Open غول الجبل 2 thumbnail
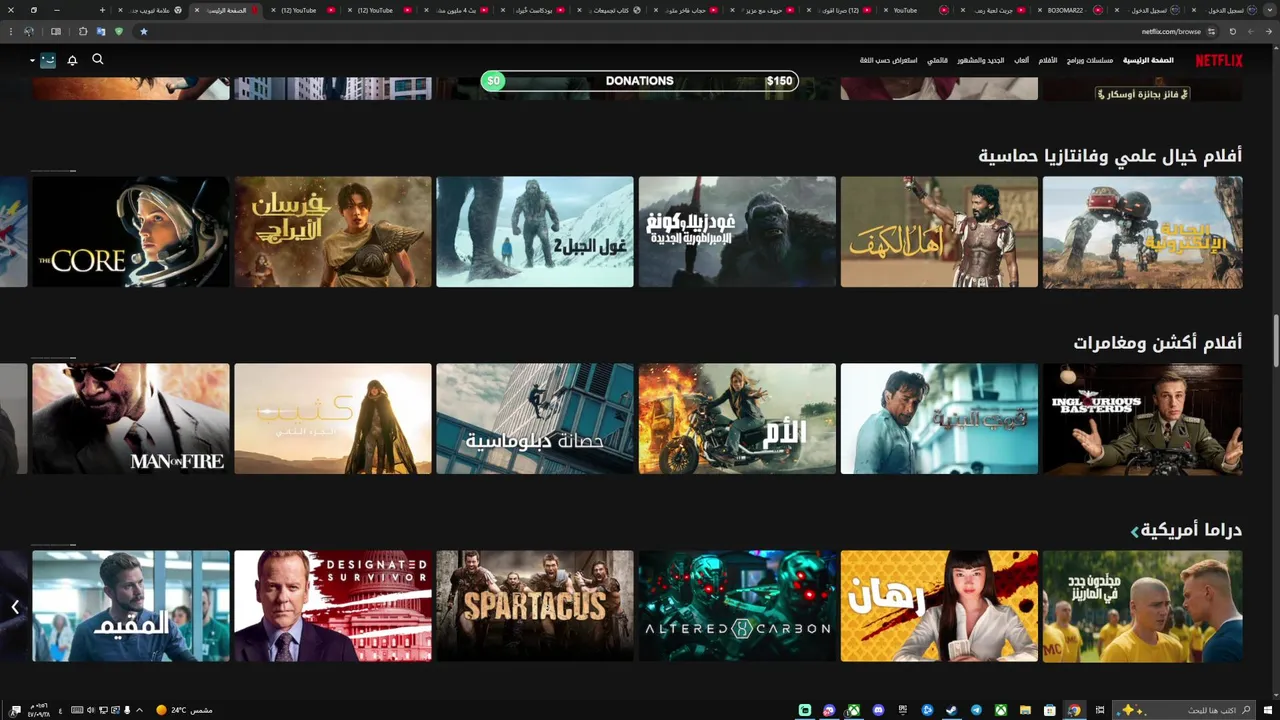 pyautogui.click(x=535, y=232)
